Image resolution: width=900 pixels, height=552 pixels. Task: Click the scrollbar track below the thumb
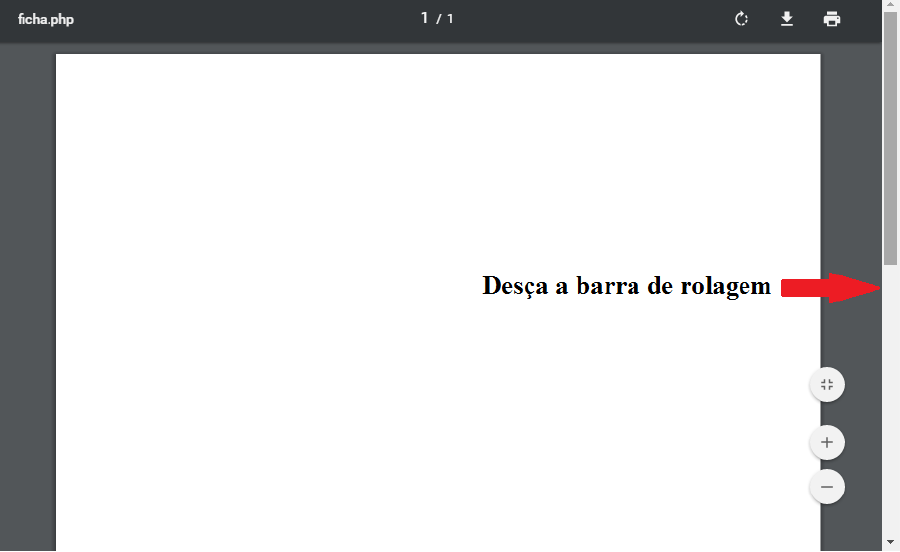[x=890, y=400]
